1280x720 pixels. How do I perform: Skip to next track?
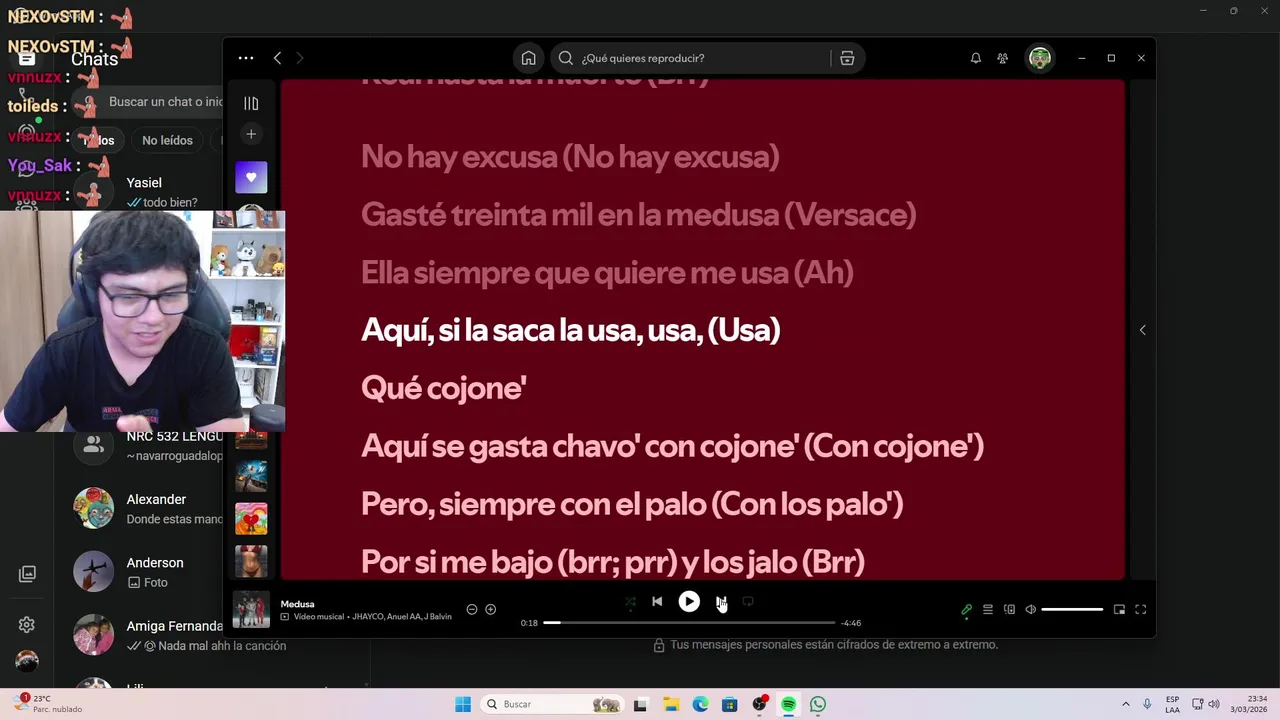tap(721, 602)
